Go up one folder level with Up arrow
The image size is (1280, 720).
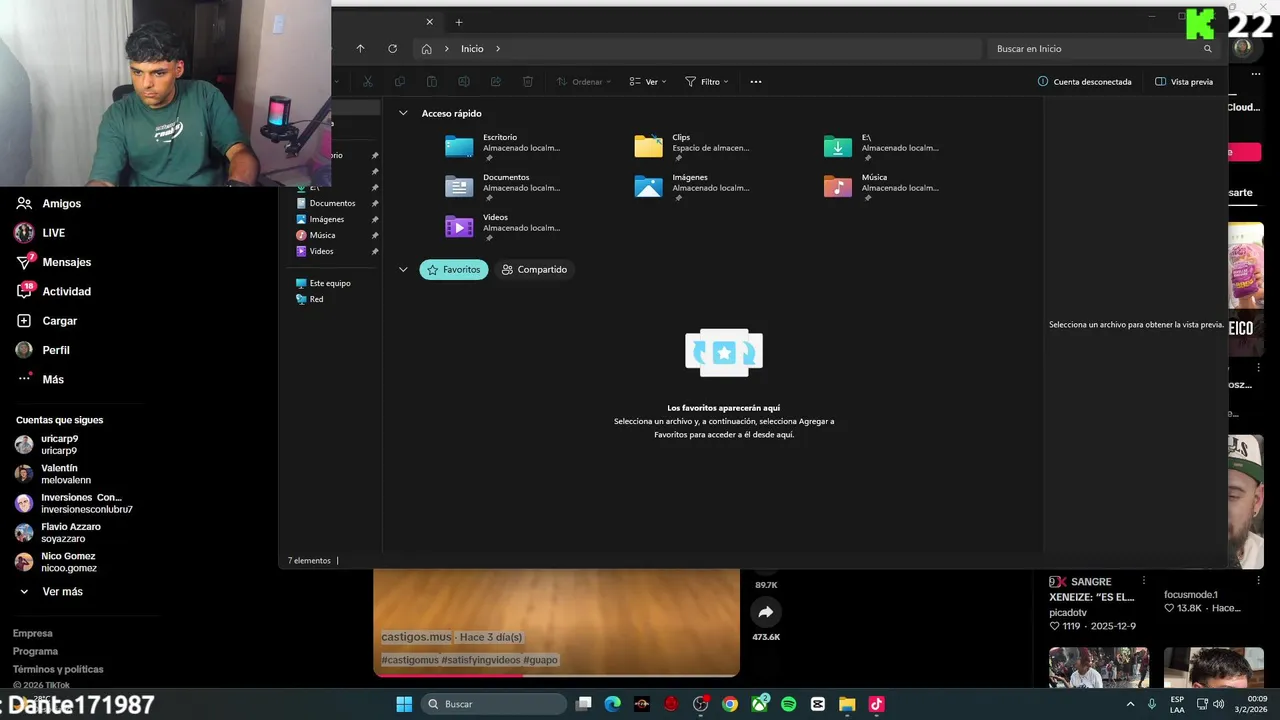tap(360, 48)
